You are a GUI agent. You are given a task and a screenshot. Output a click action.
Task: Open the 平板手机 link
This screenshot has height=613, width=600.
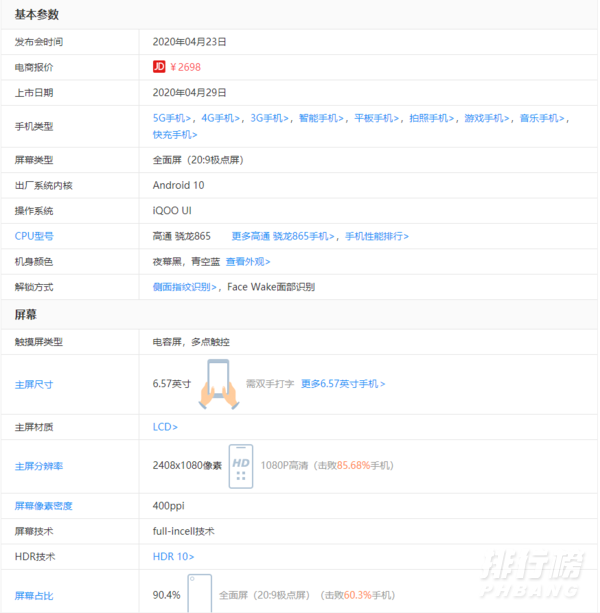click(376, 118)
